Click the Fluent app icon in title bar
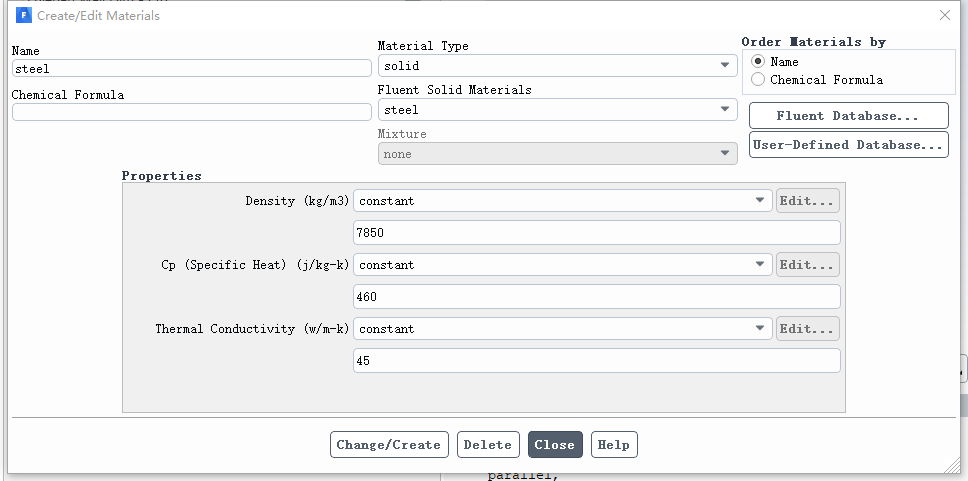 click(x=23, y=15)
